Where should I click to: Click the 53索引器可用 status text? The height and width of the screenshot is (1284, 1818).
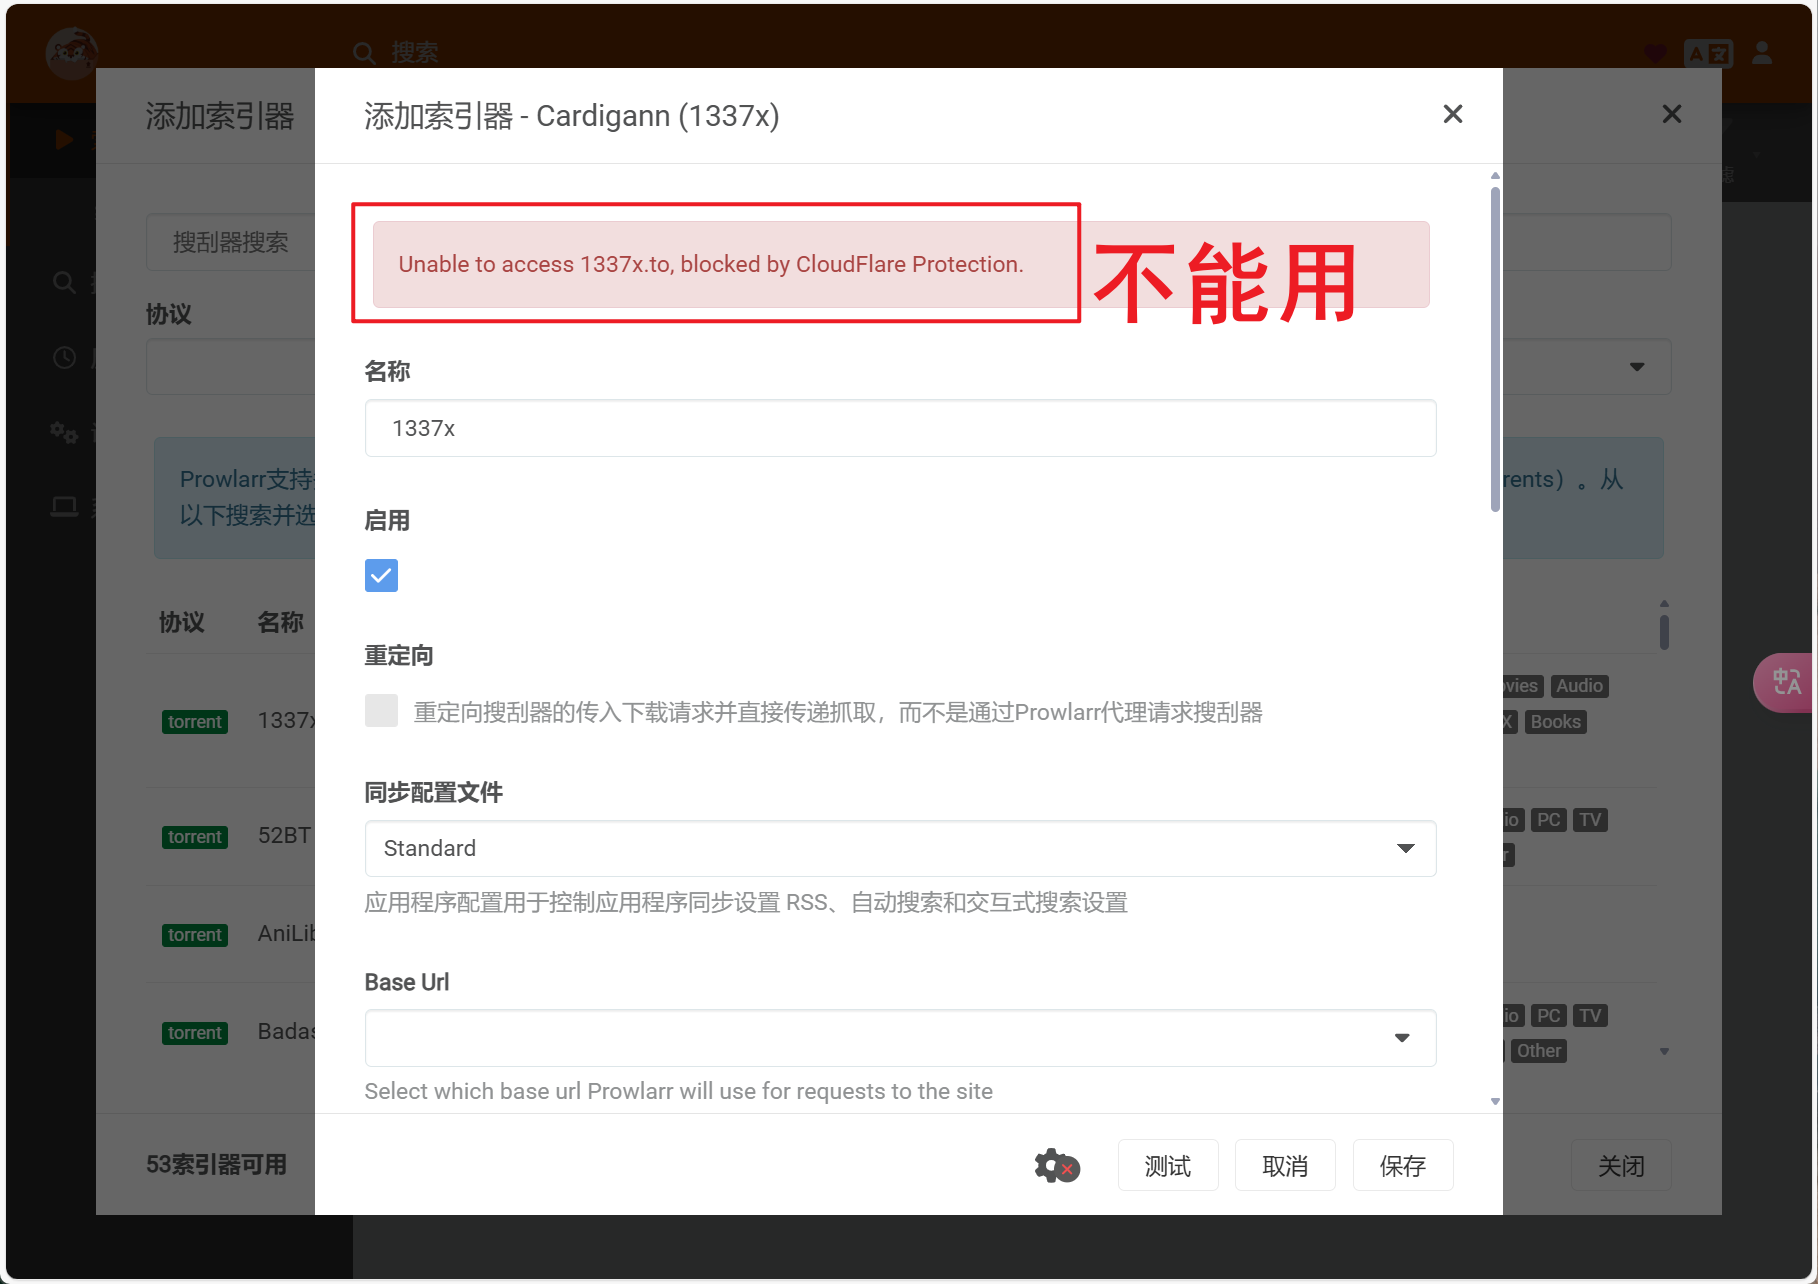(216, 1165)
